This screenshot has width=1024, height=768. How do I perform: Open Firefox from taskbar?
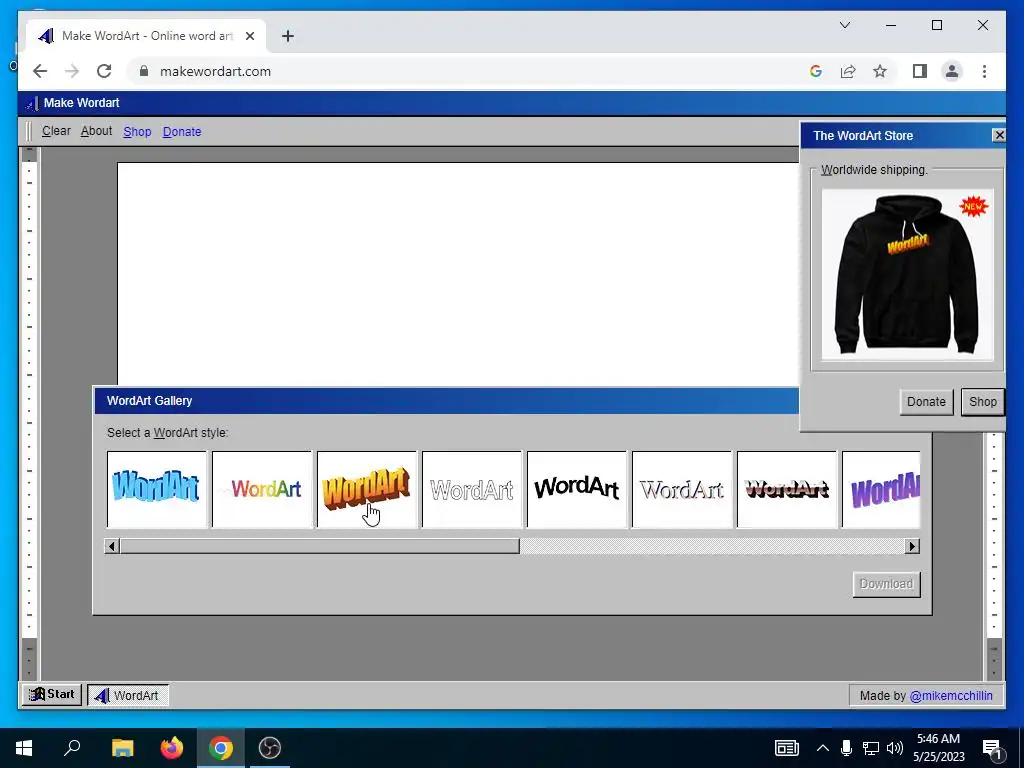click(172, 748)
